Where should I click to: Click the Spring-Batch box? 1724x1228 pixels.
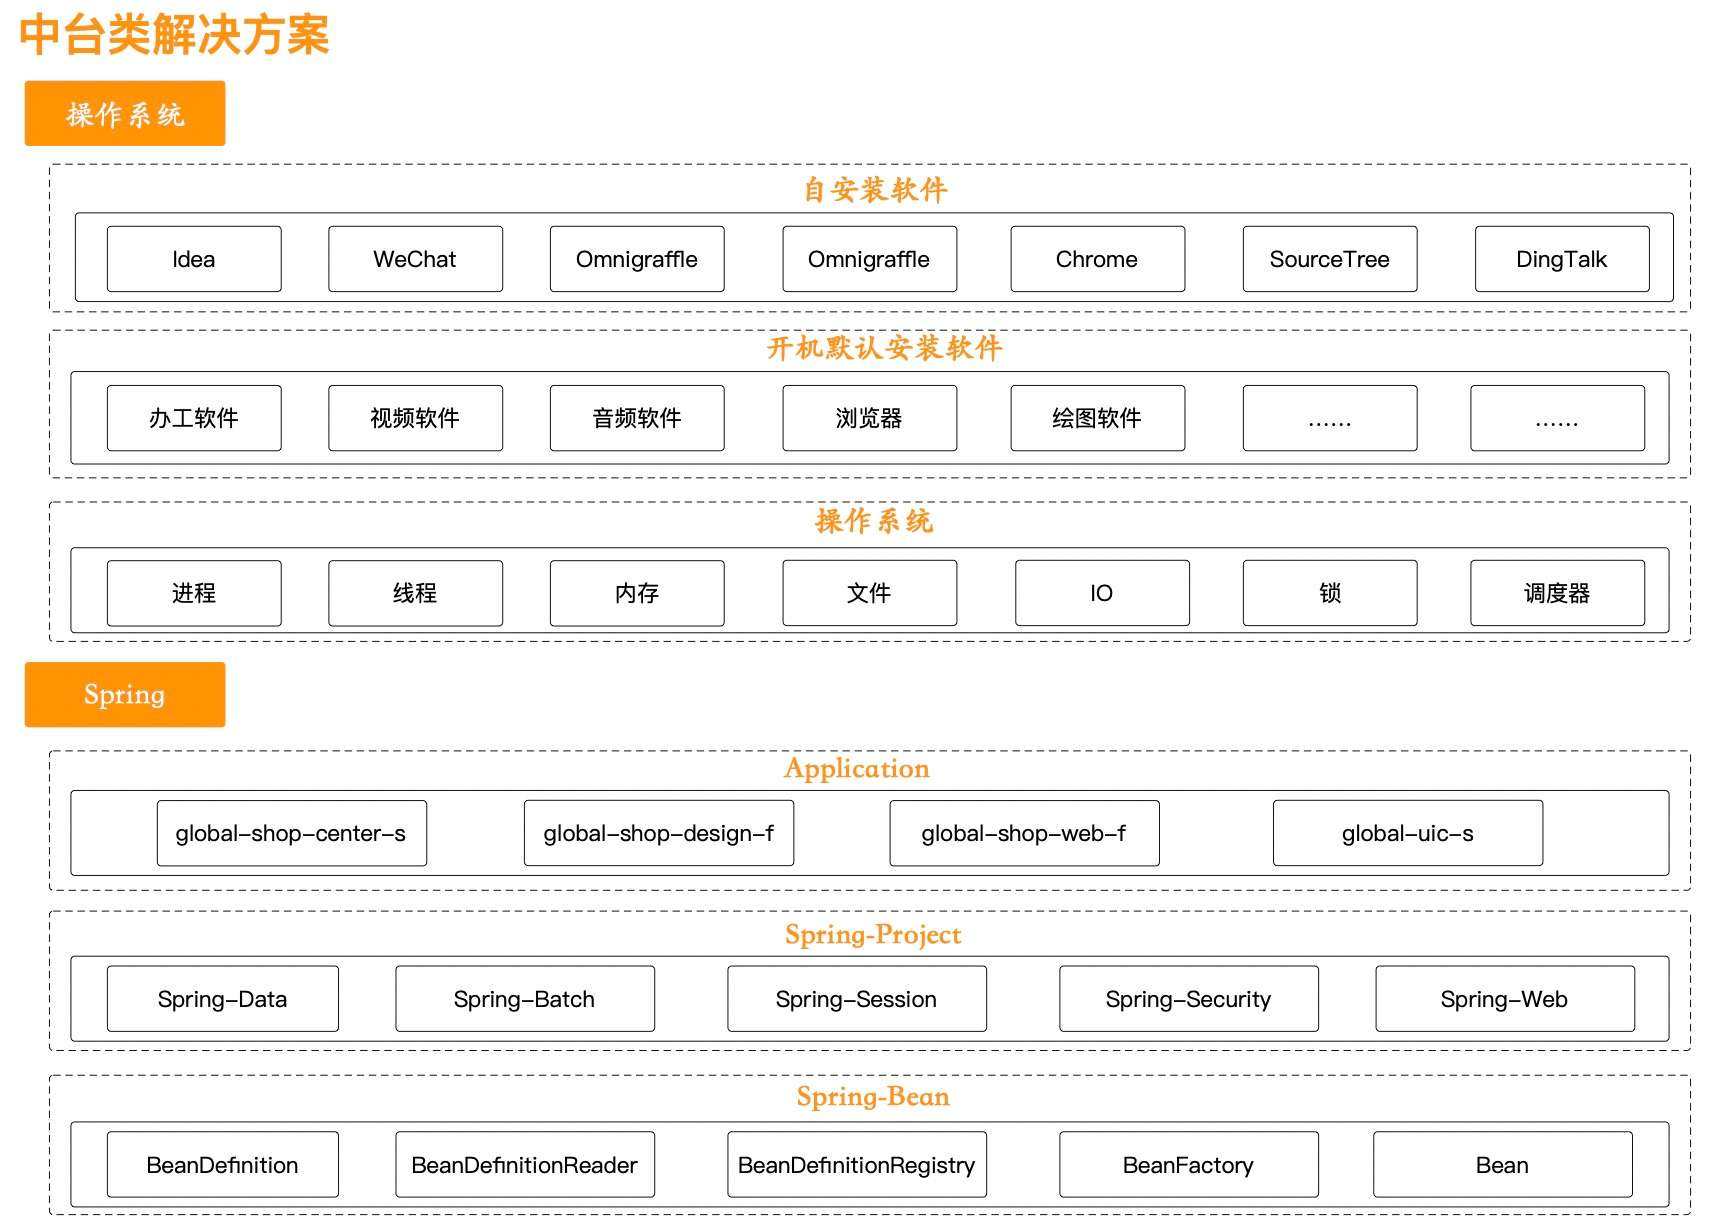(x=525, y=999)
